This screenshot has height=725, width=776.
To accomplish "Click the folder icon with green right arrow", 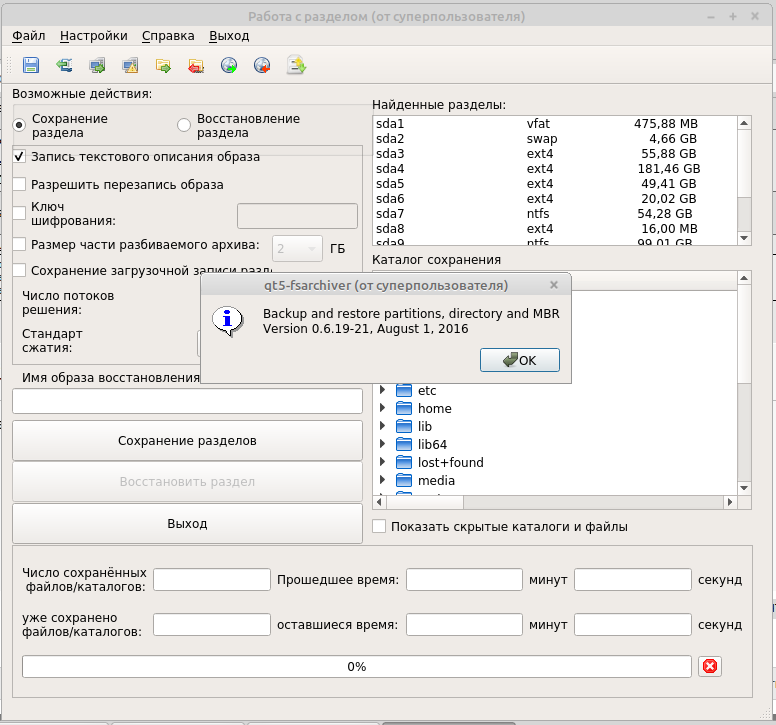I will click(163, 65).
